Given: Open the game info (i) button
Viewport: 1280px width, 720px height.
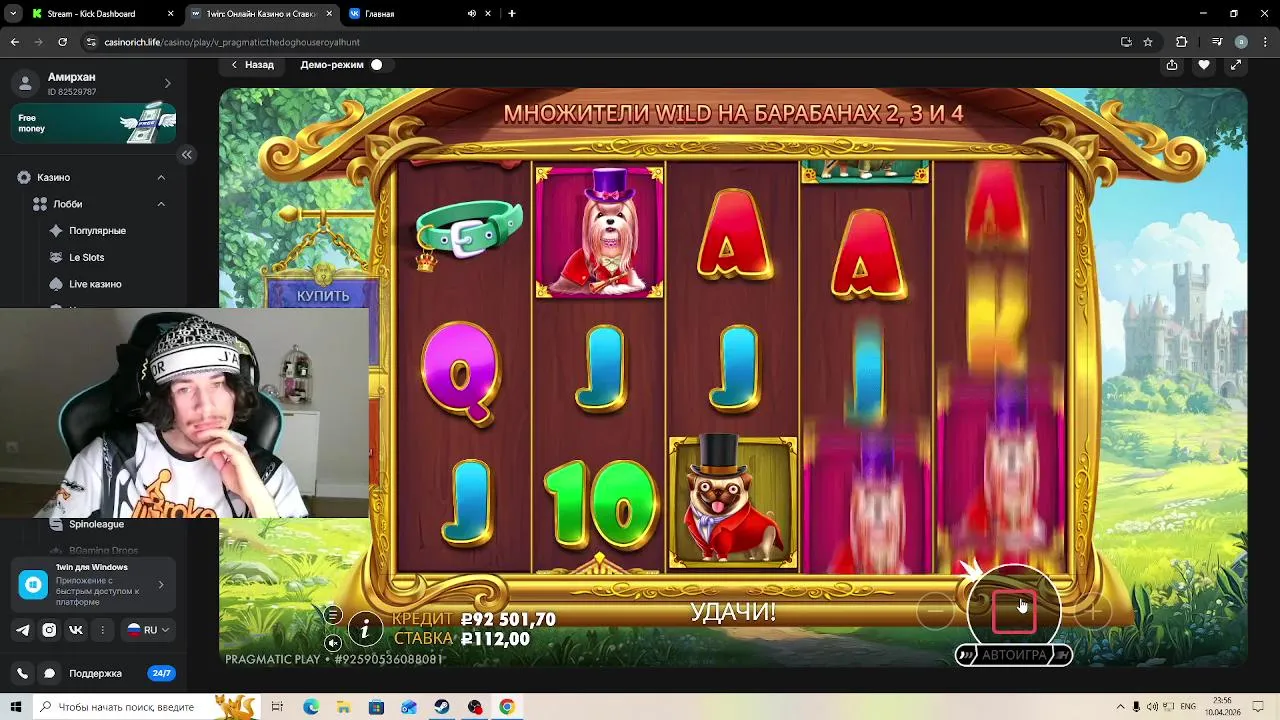Looking at the screenshot, I should (x=365, y=628).
